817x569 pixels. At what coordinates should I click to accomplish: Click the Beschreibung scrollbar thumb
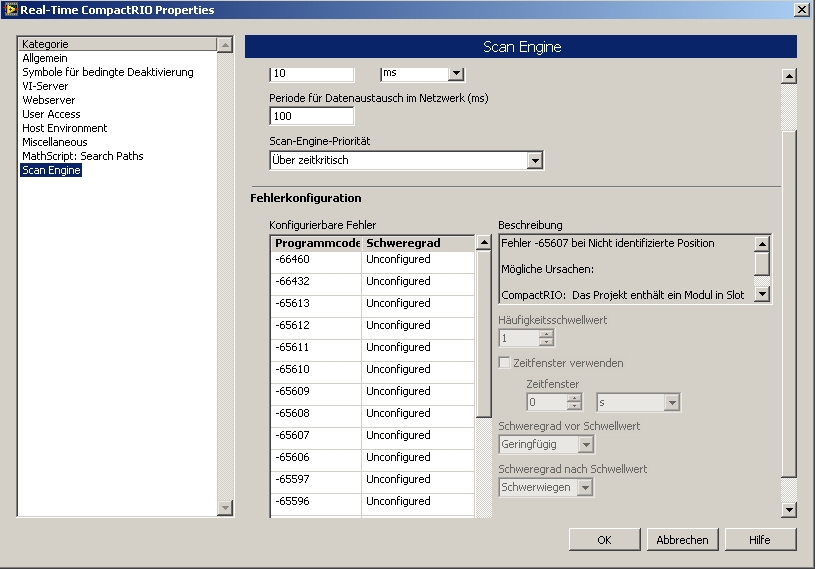click(x=762, y=263)
